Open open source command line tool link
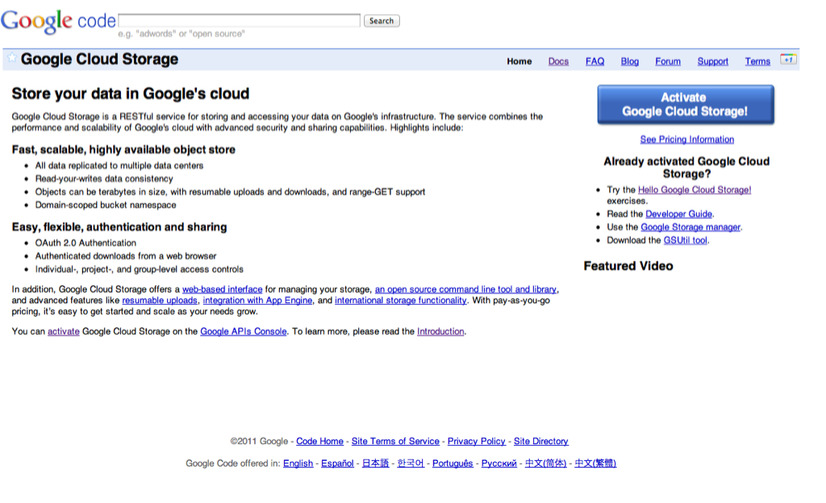This screenshot has width=826, height=503. tap(465, 289)
